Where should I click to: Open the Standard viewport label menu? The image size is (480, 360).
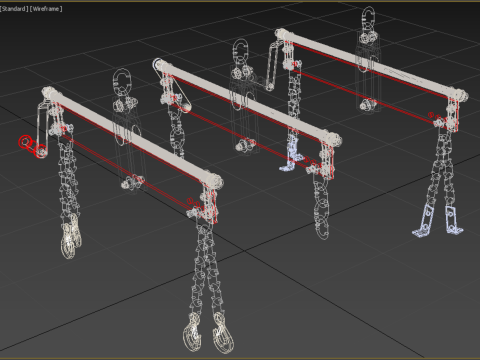coord(14,9)
